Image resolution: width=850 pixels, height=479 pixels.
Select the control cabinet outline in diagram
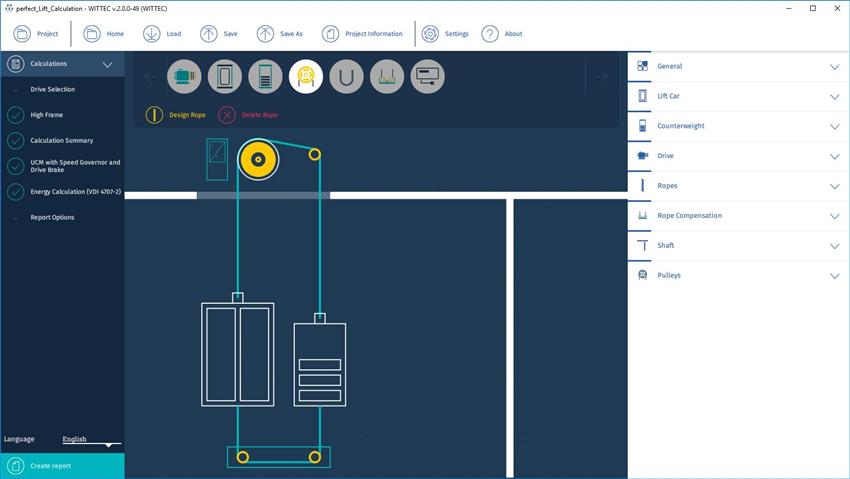pyautogui.click(x=217, y=159)
